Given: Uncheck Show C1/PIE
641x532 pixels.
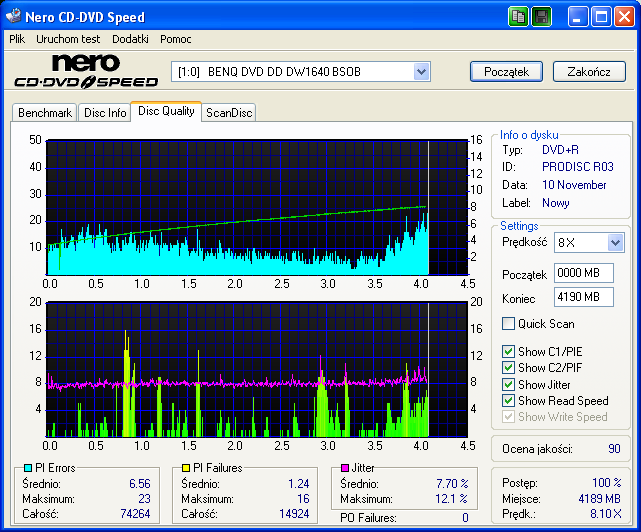Looking at the screenshot, I should coord(508,351).
